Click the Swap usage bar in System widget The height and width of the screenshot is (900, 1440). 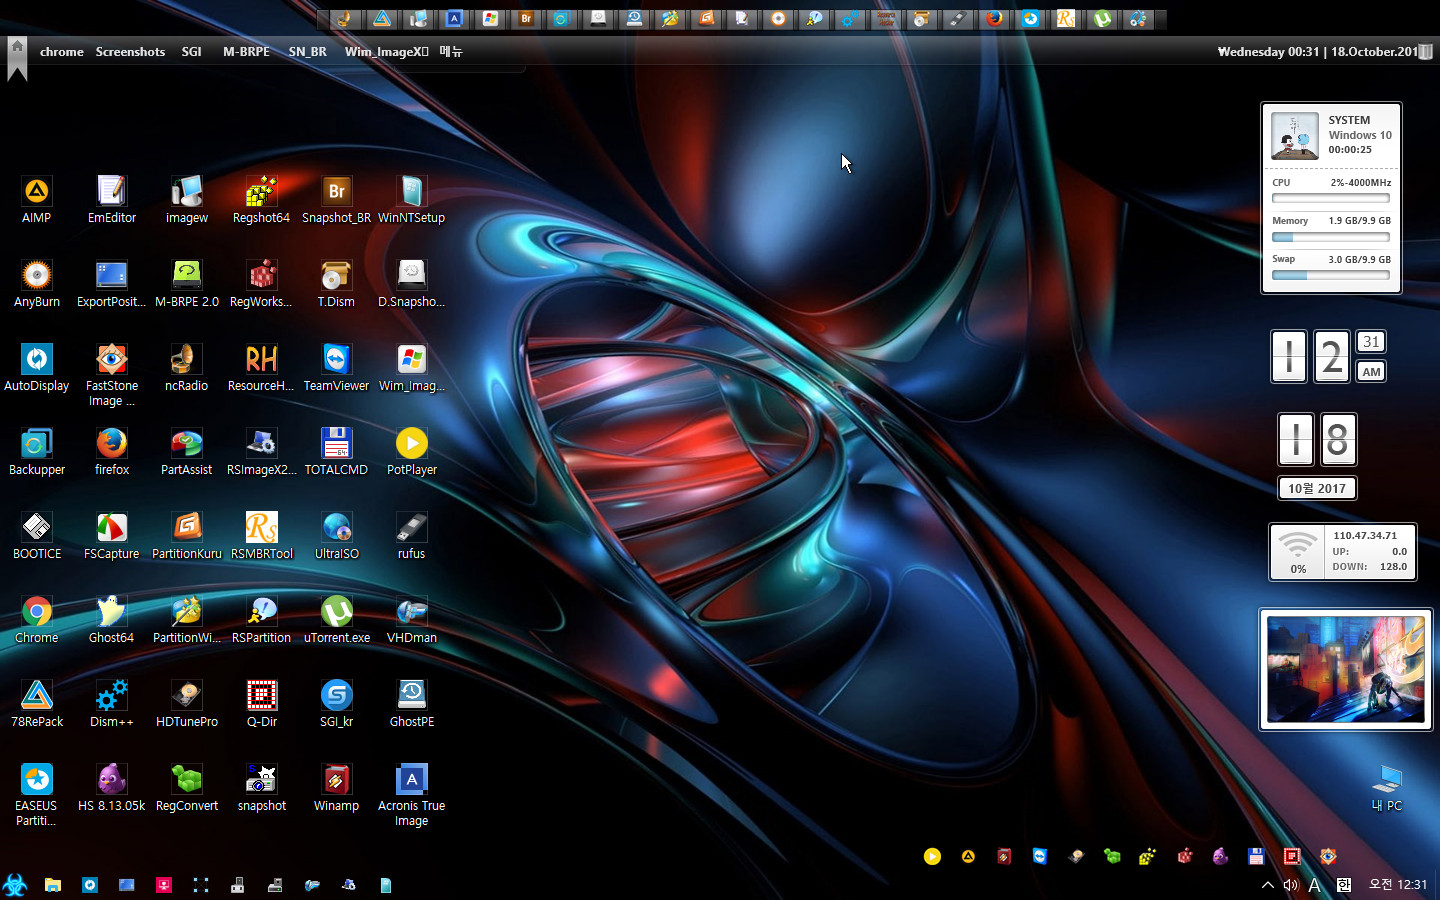click(1331, 275)
